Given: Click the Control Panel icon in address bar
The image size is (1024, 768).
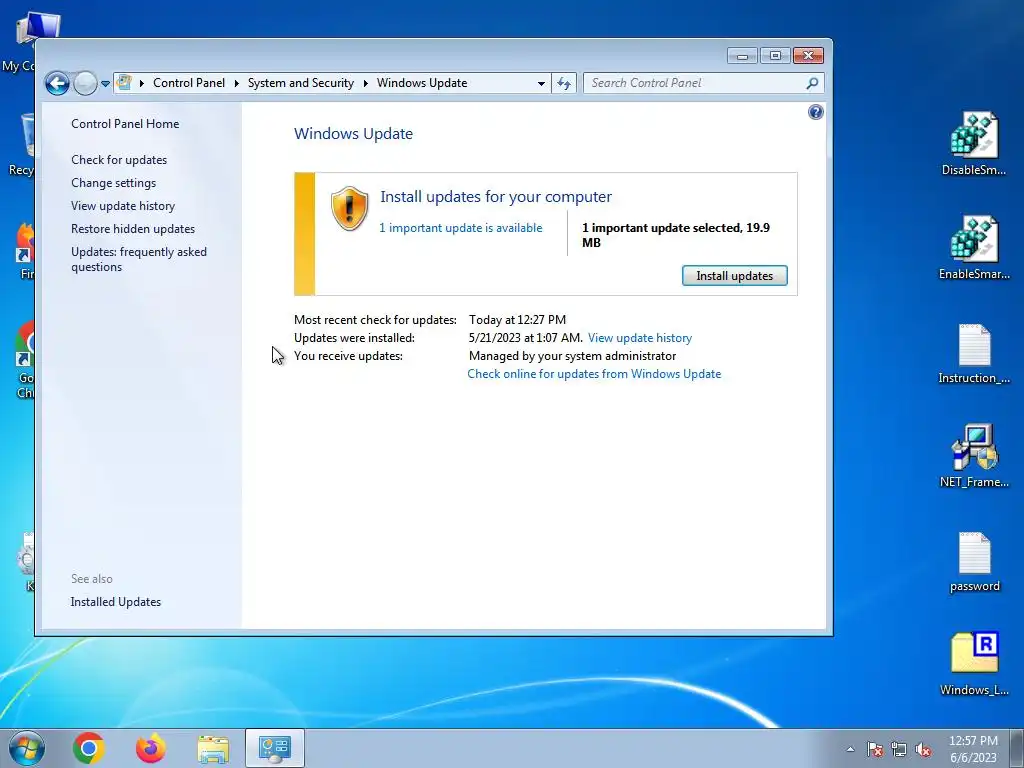Looking at the screenshot, I should [x=124, y=83].
